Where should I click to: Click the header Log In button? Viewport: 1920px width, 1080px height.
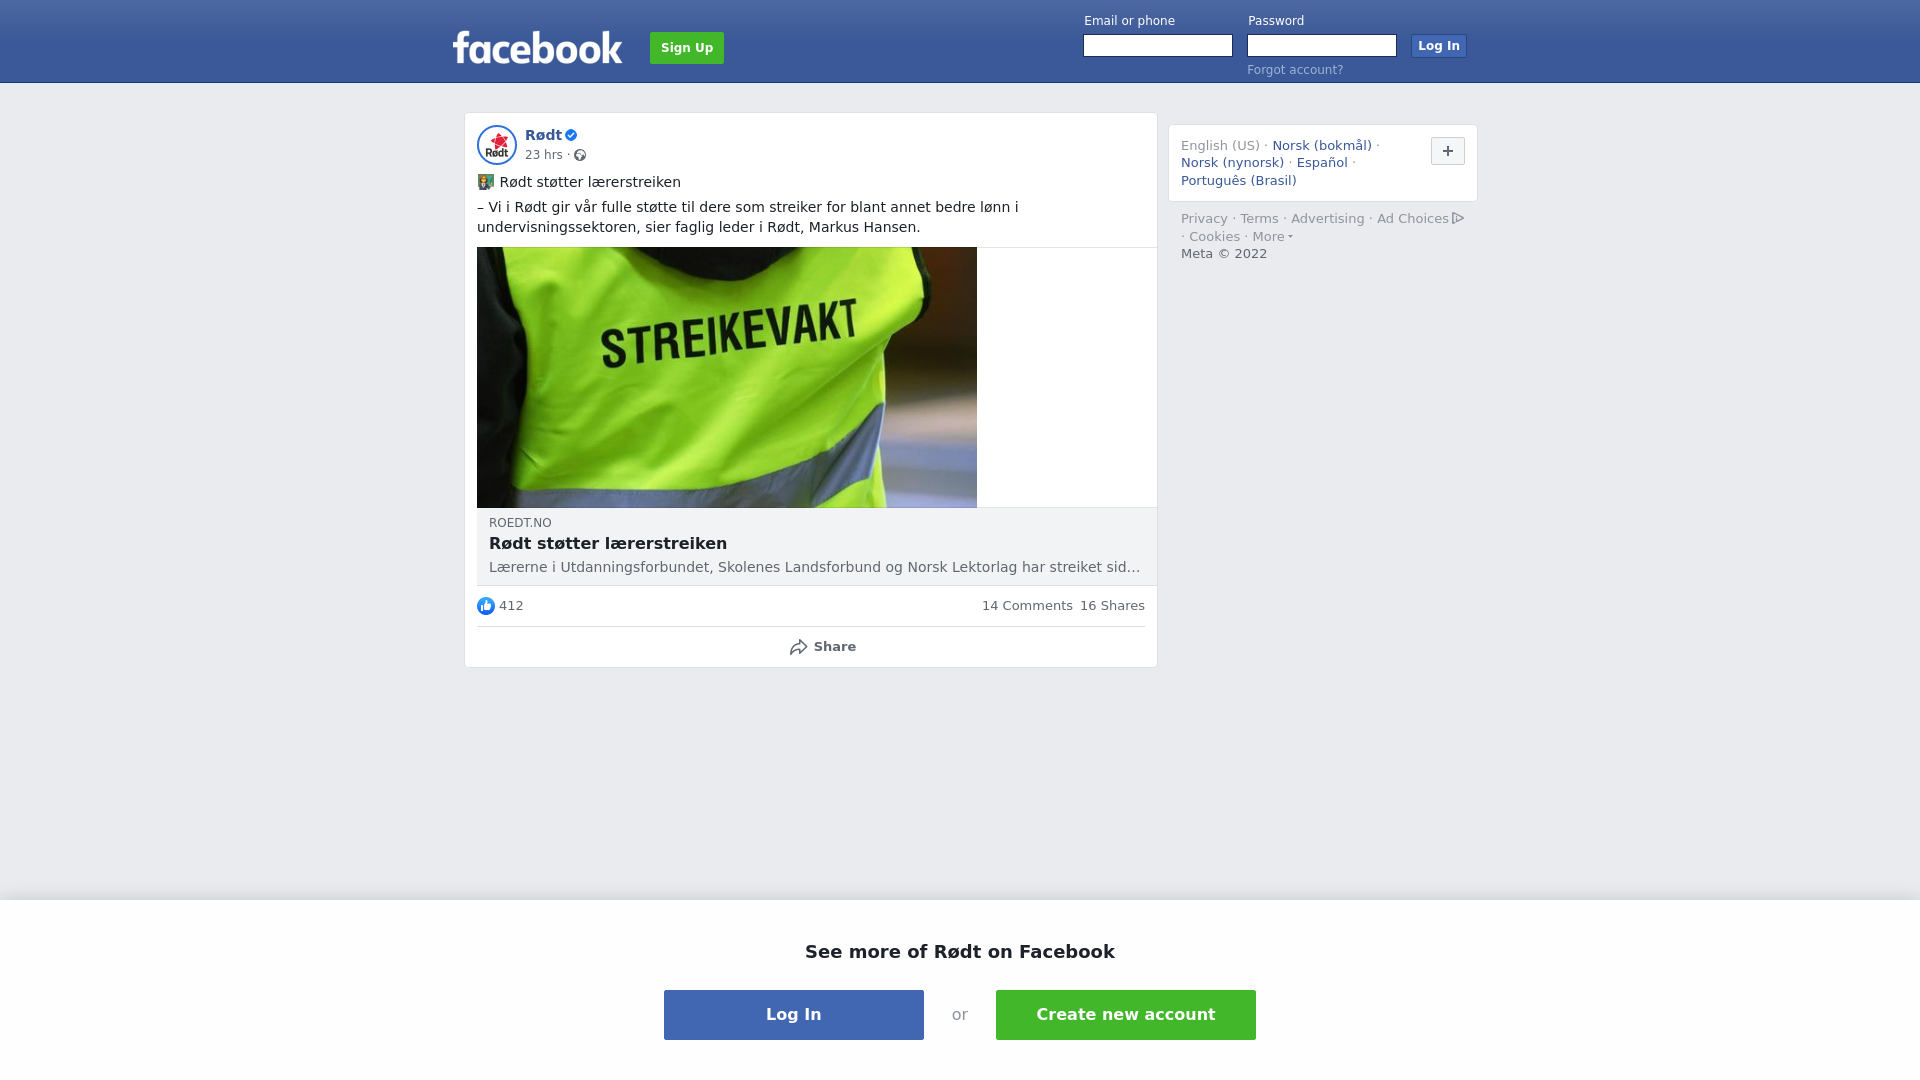pos(1439,46)
